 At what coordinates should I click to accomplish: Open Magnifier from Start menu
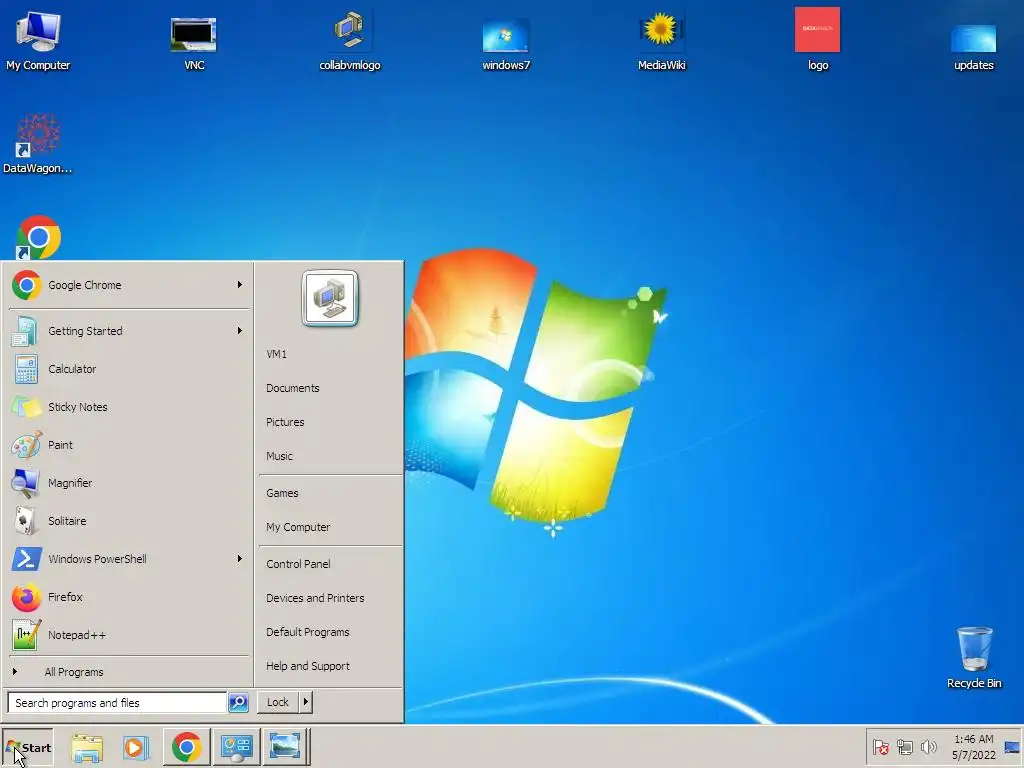click(128, 483)
